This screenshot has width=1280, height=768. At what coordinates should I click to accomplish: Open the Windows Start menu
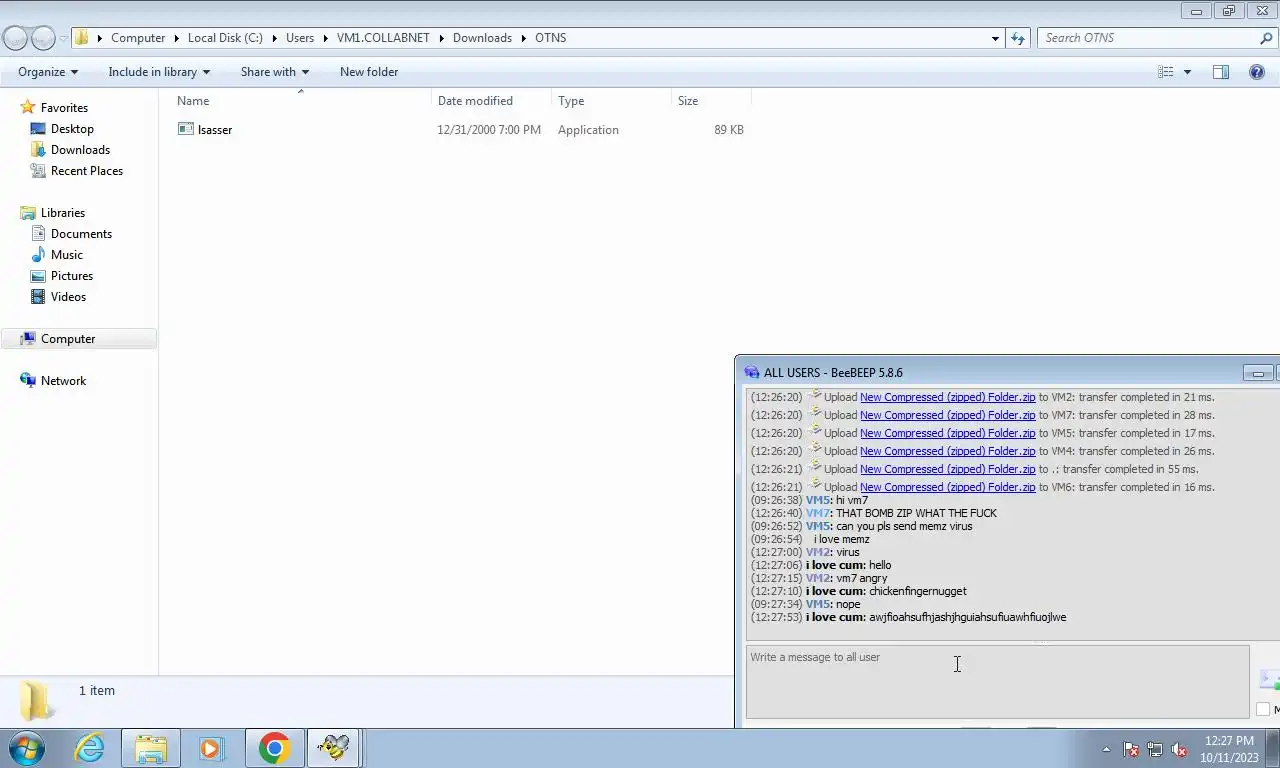tap(27, 748)
